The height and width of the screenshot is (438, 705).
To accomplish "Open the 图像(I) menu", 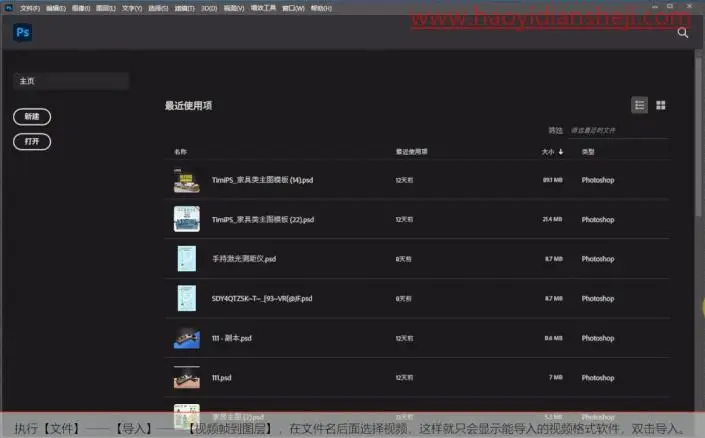I will pos(81,8).
